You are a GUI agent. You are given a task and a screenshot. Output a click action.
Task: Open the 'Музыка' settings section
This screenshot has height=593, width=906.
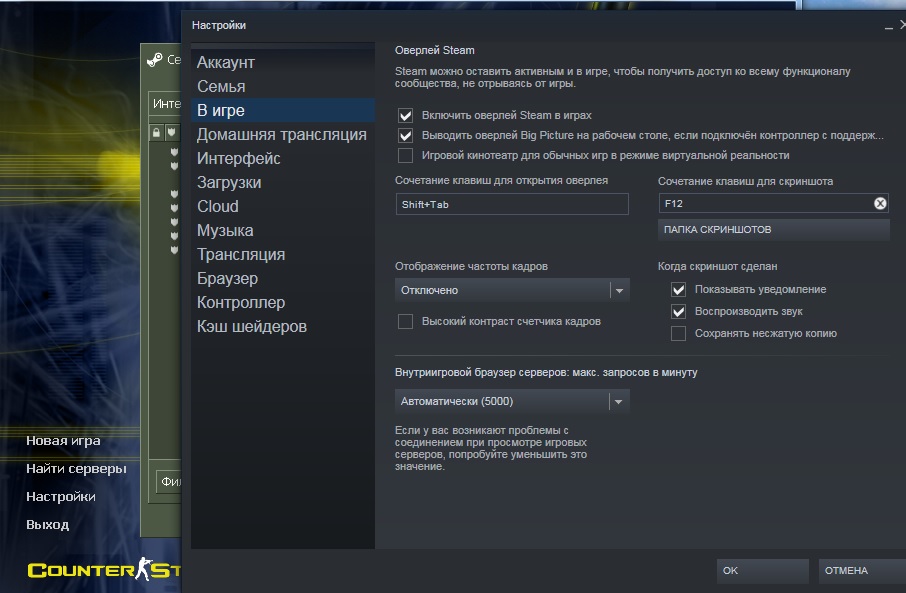(x=283, y=231)
